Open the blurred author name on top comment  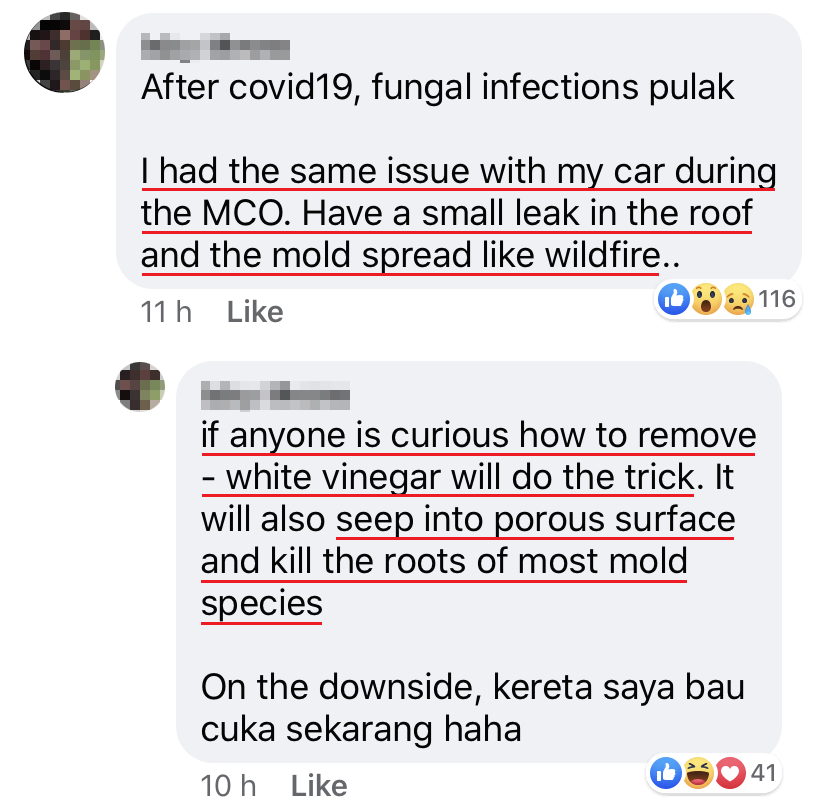[215, 47]
